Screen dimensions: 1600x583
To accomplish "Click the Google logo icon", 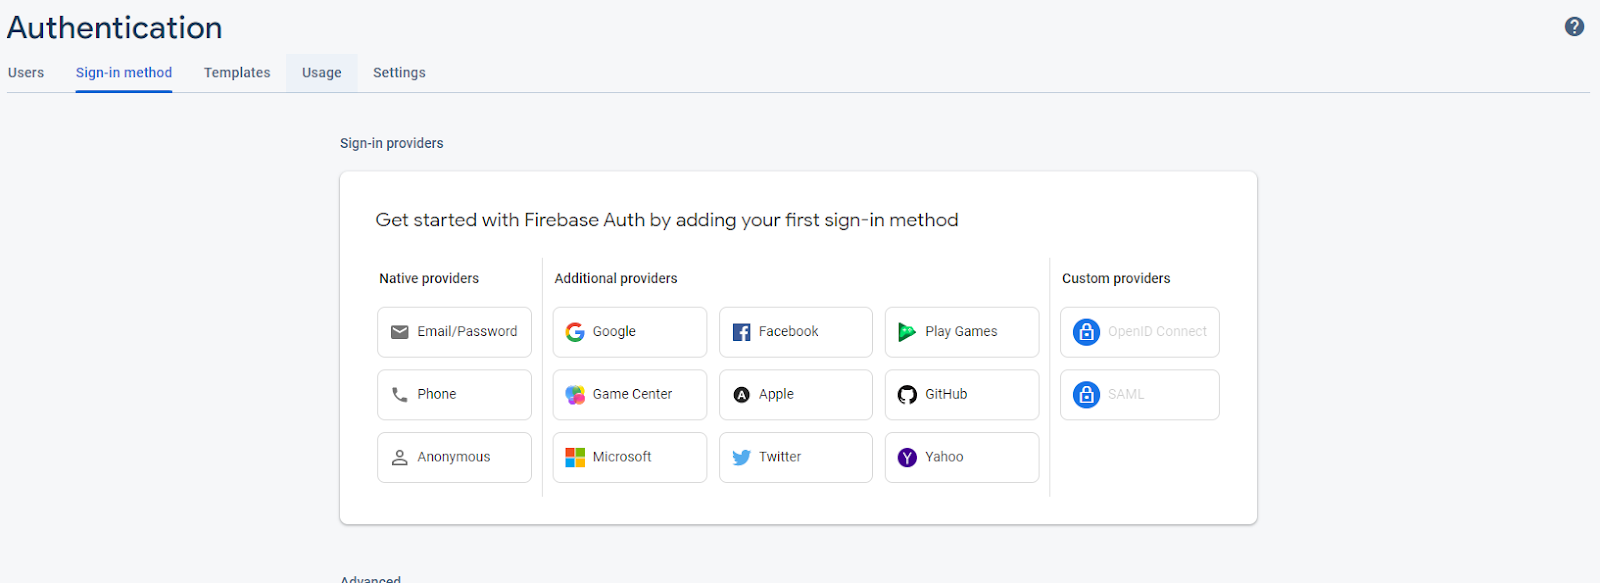I will coord(575,332).
